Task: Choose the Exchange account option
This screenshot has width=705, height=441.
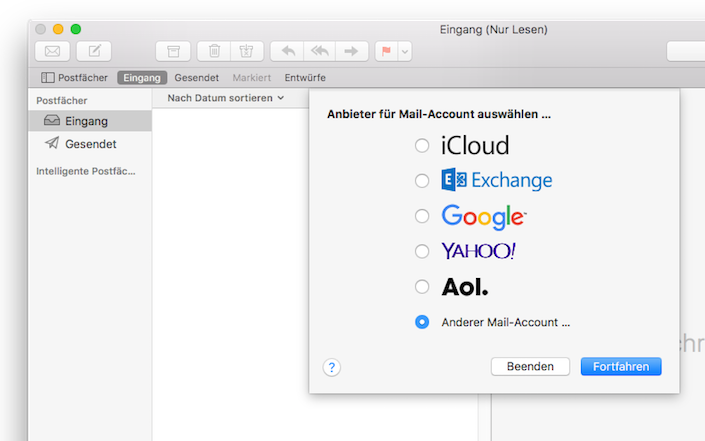Action: coord(422,181)
